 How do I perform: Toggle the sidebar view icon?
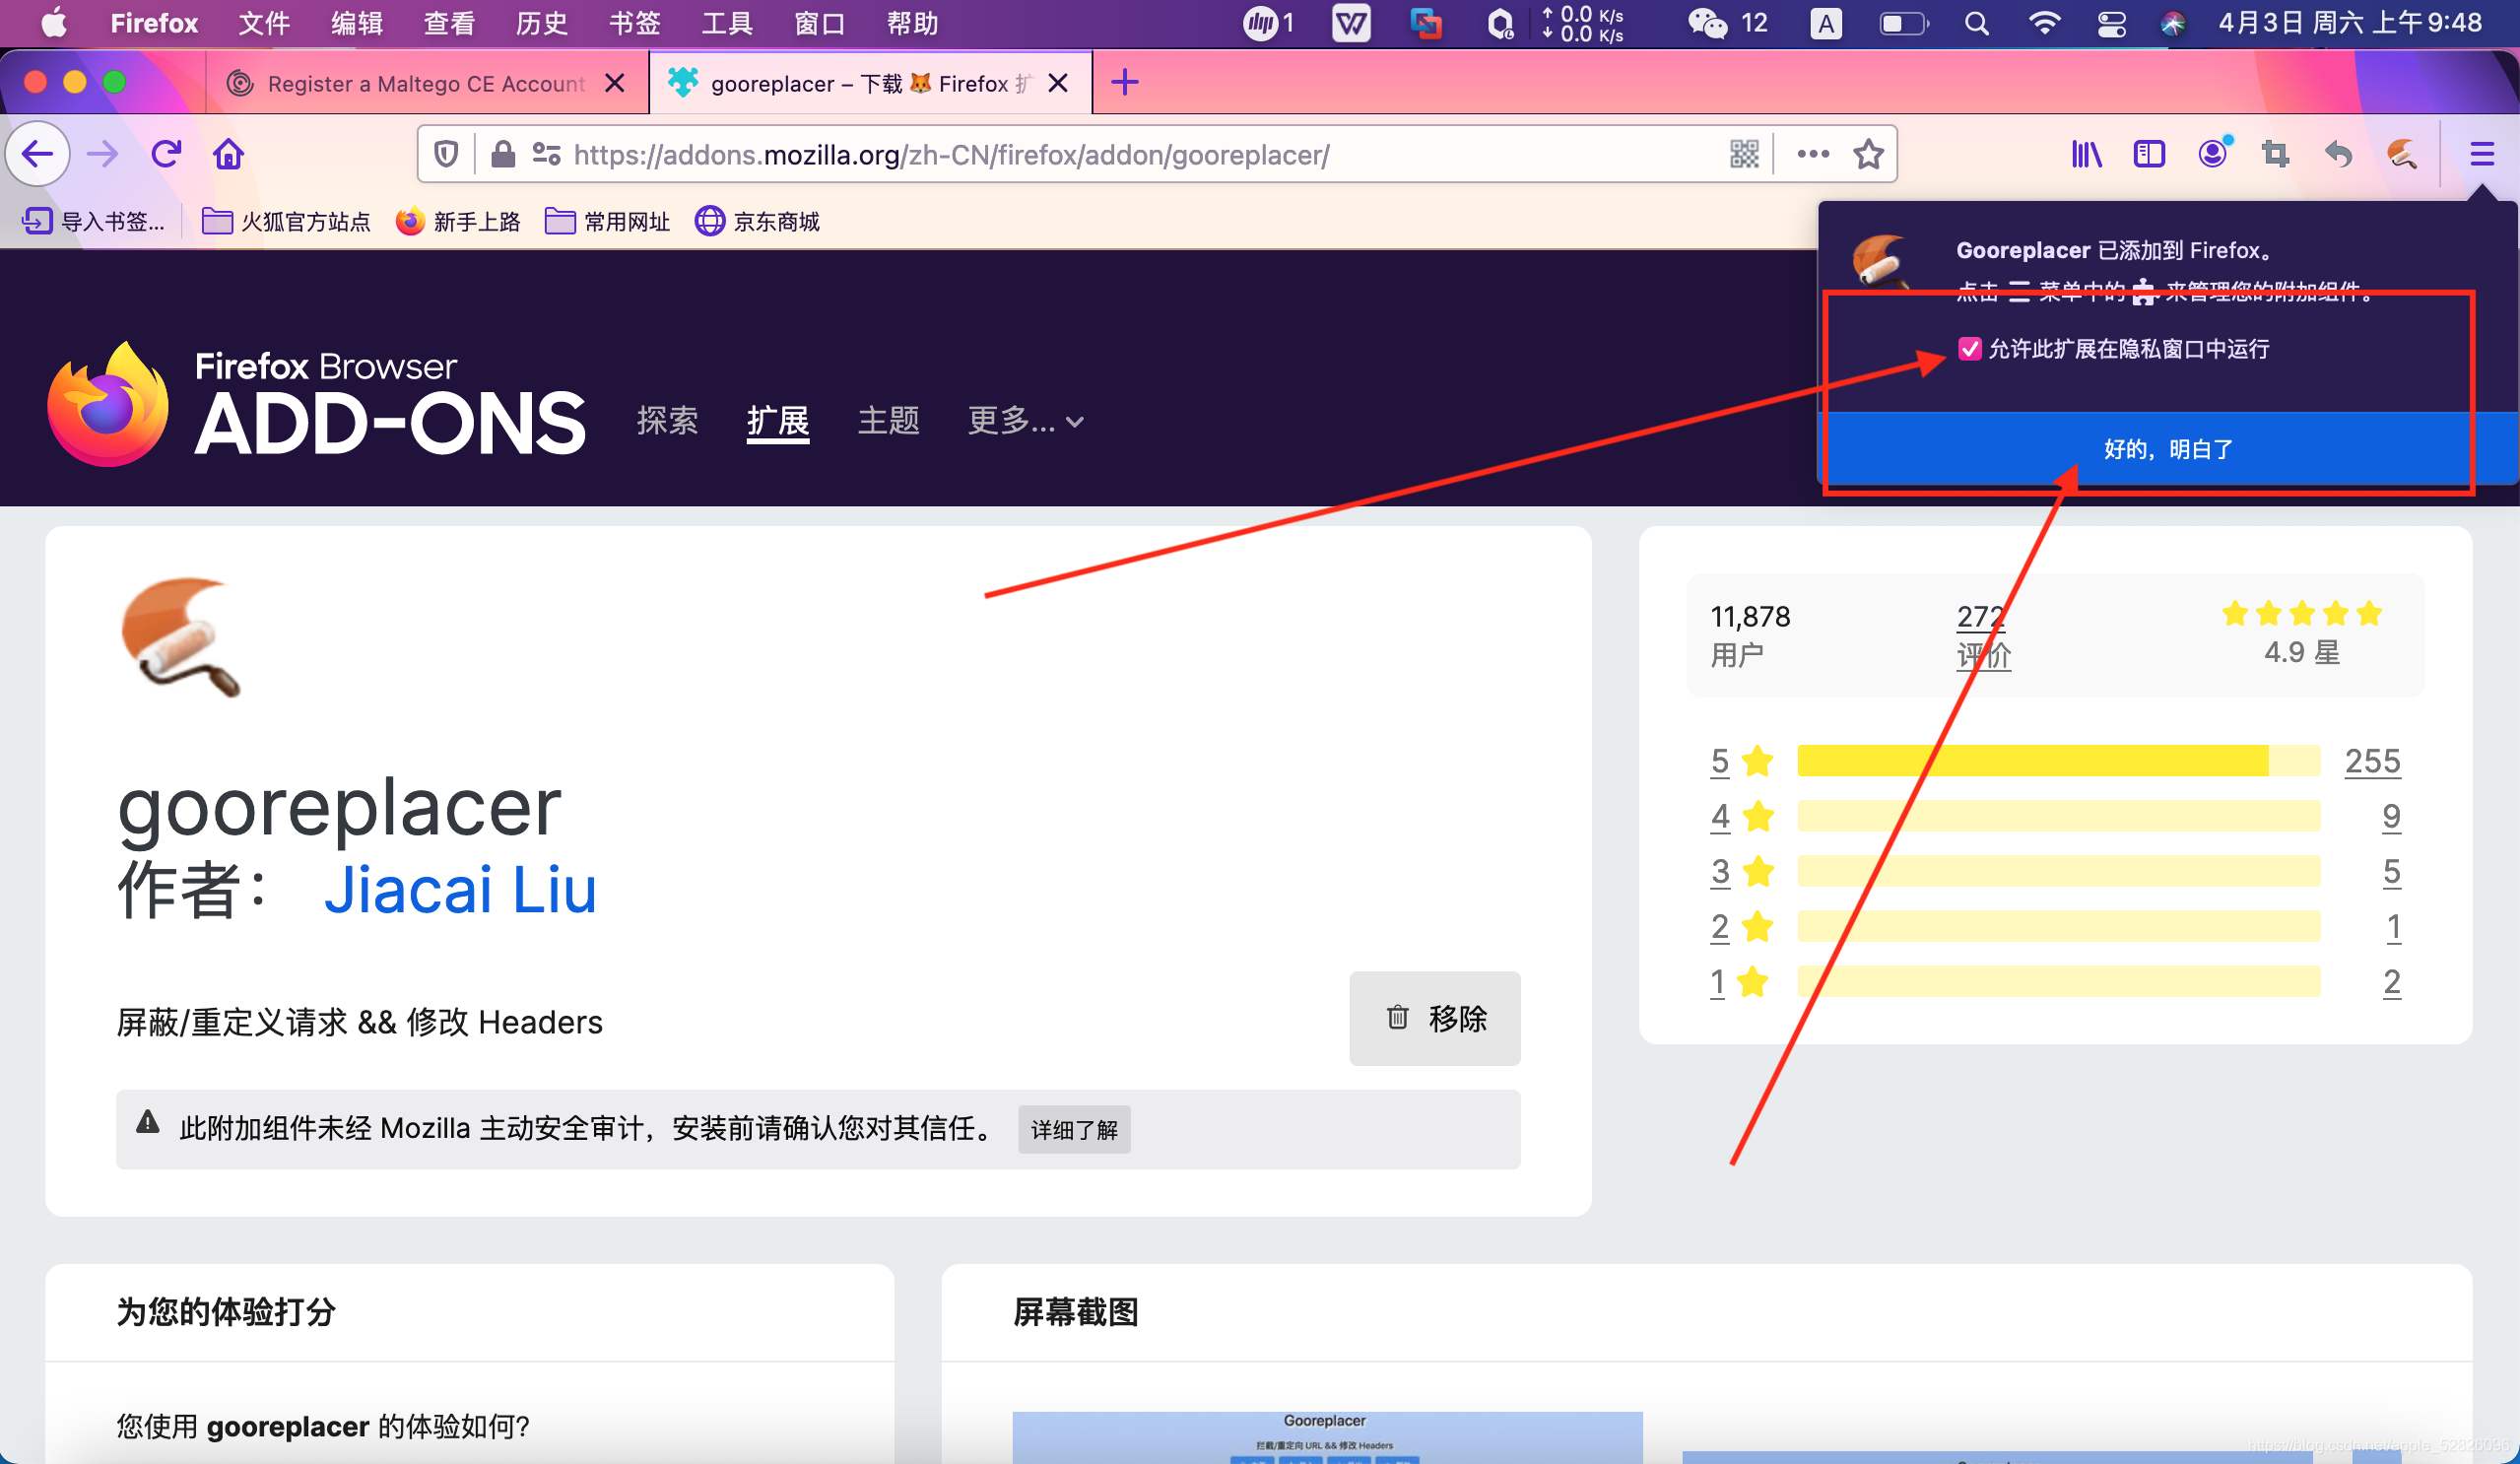pos(2149,154)
